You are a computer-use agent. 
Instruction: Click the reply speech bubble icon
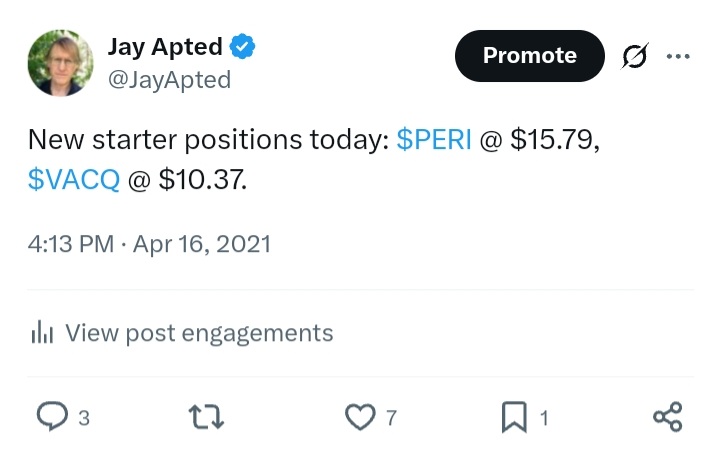[52, 416]
